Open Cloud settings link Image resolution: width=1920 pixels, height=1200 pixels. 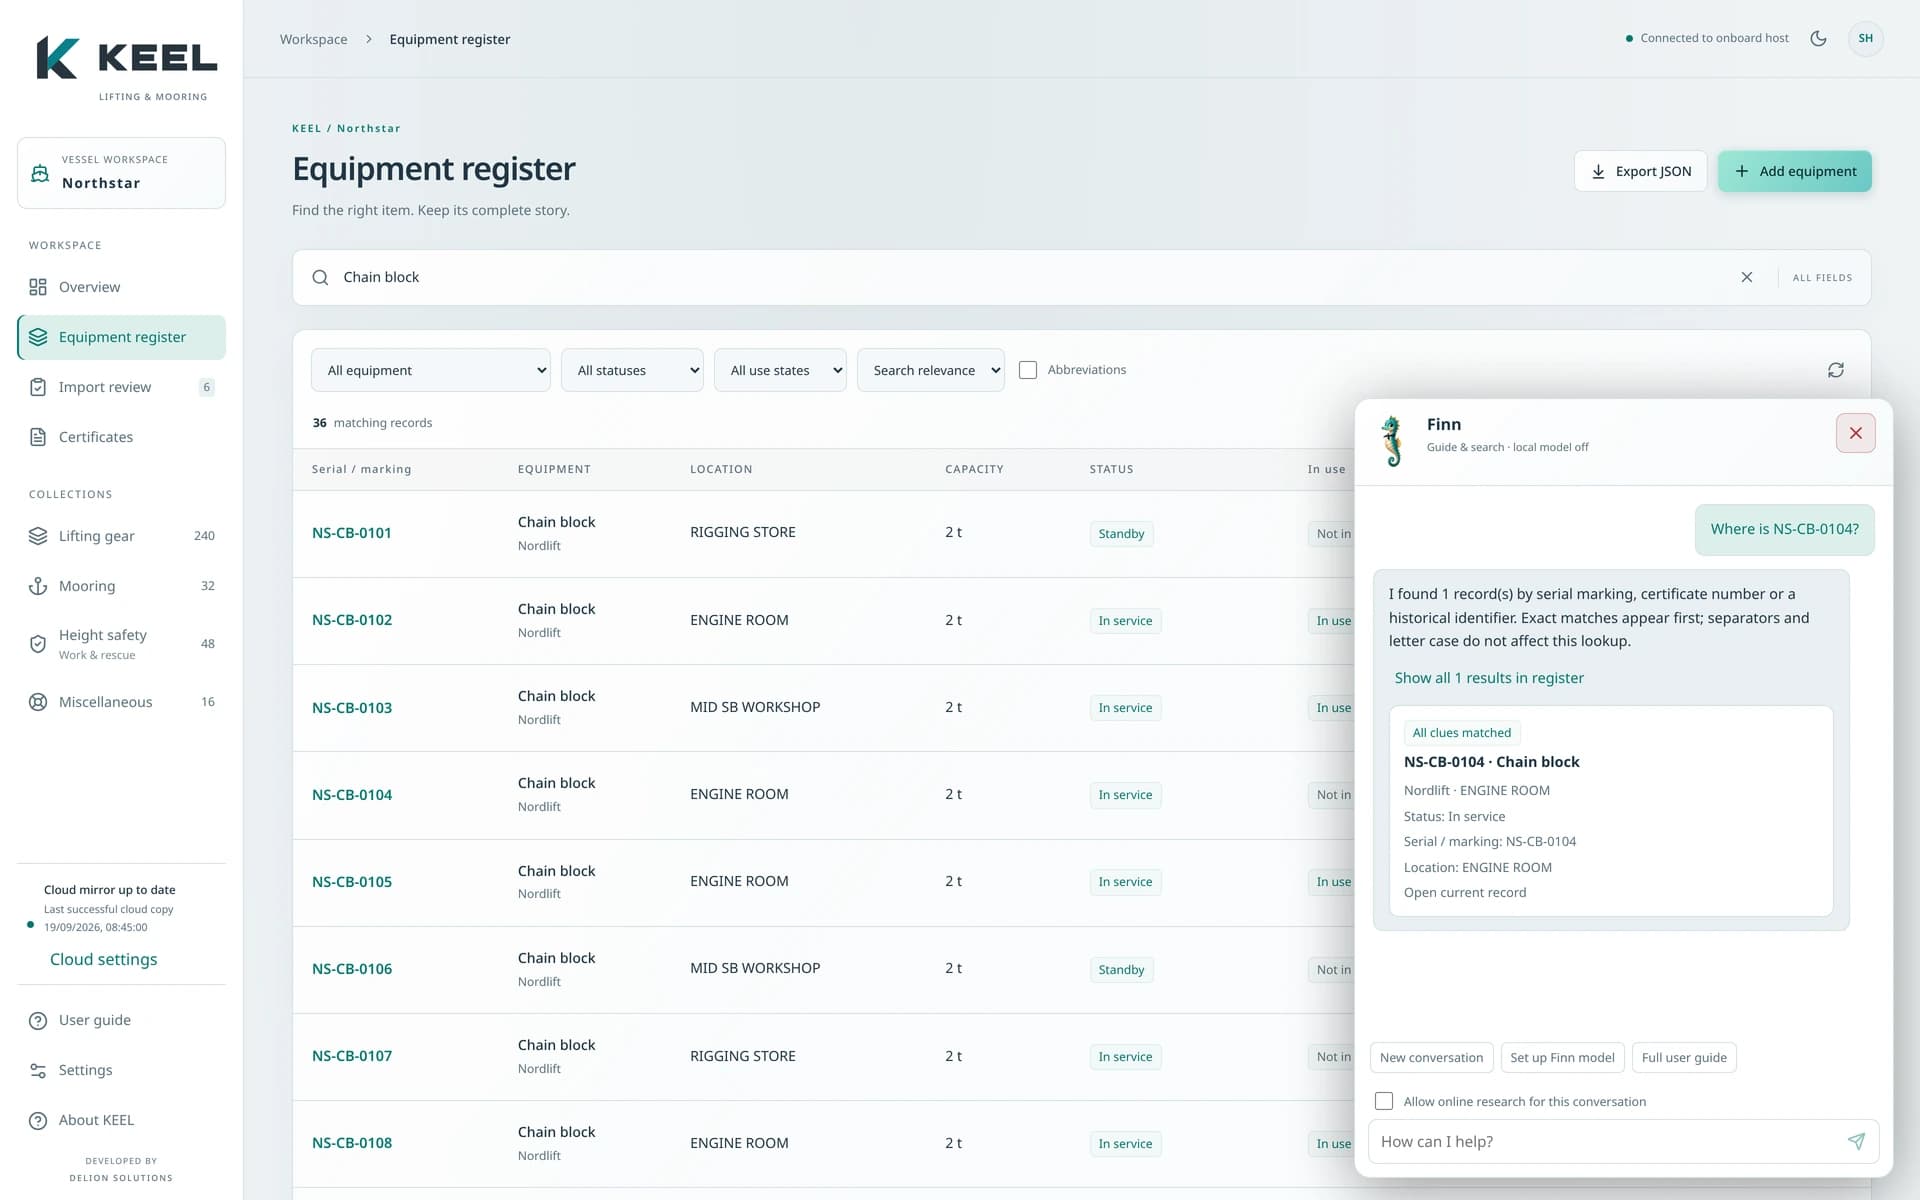click(104, 959)
